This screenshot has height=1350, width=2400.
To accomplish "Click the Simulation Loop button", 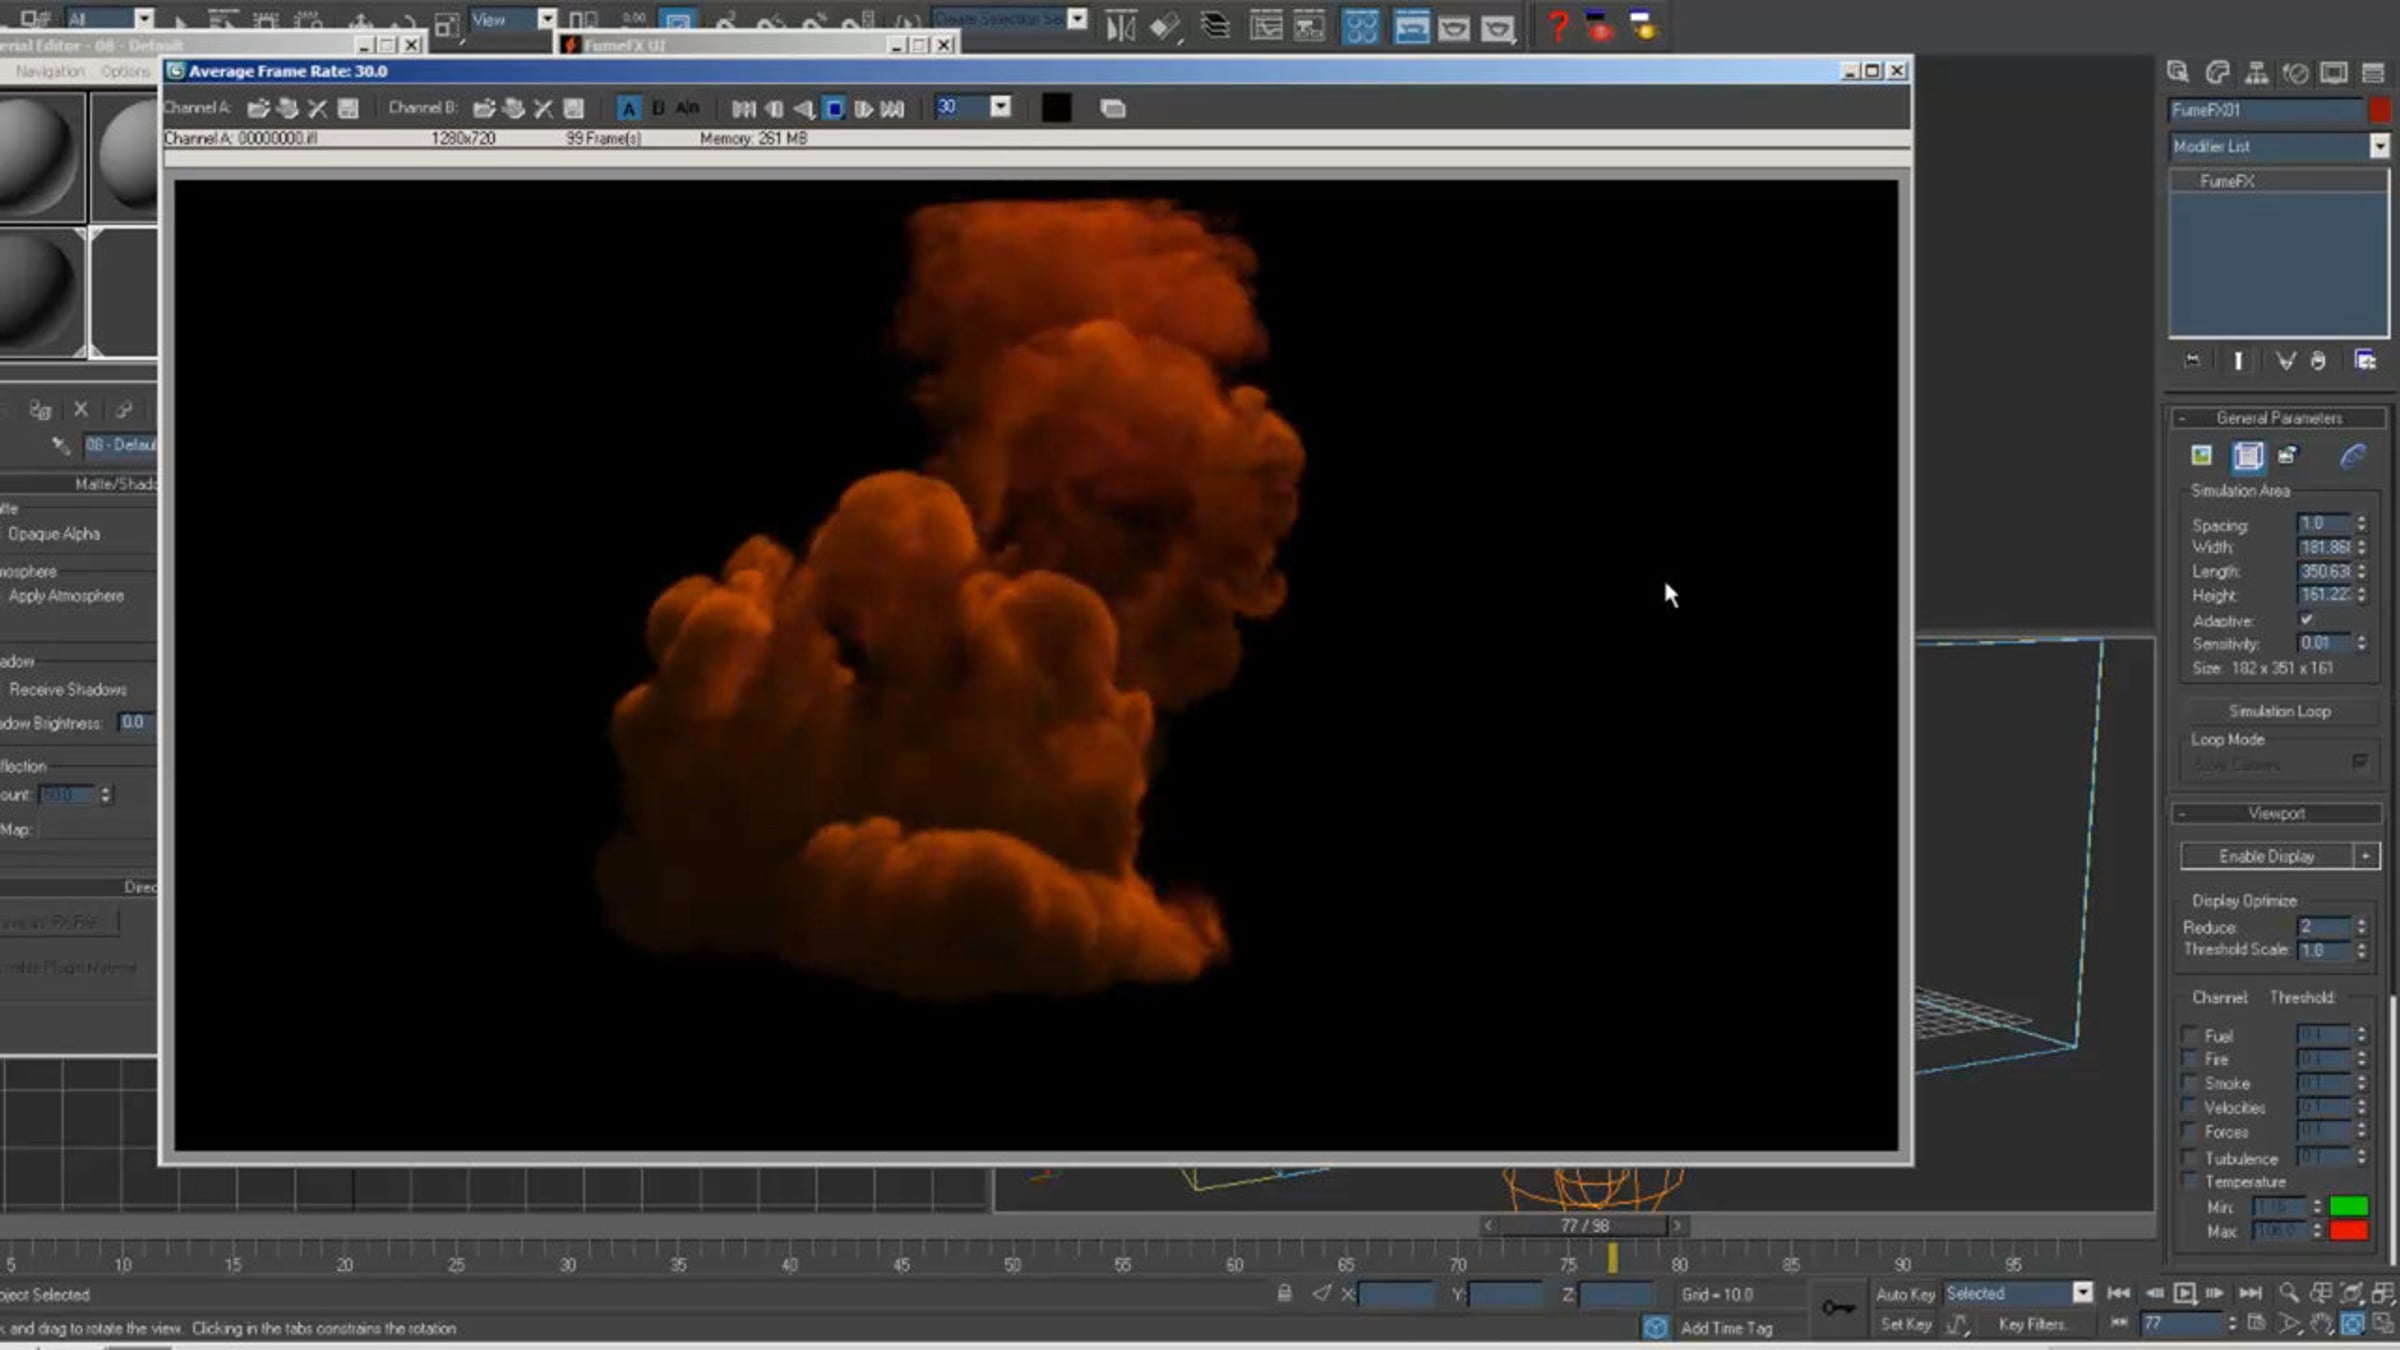I will point(2279,711).
